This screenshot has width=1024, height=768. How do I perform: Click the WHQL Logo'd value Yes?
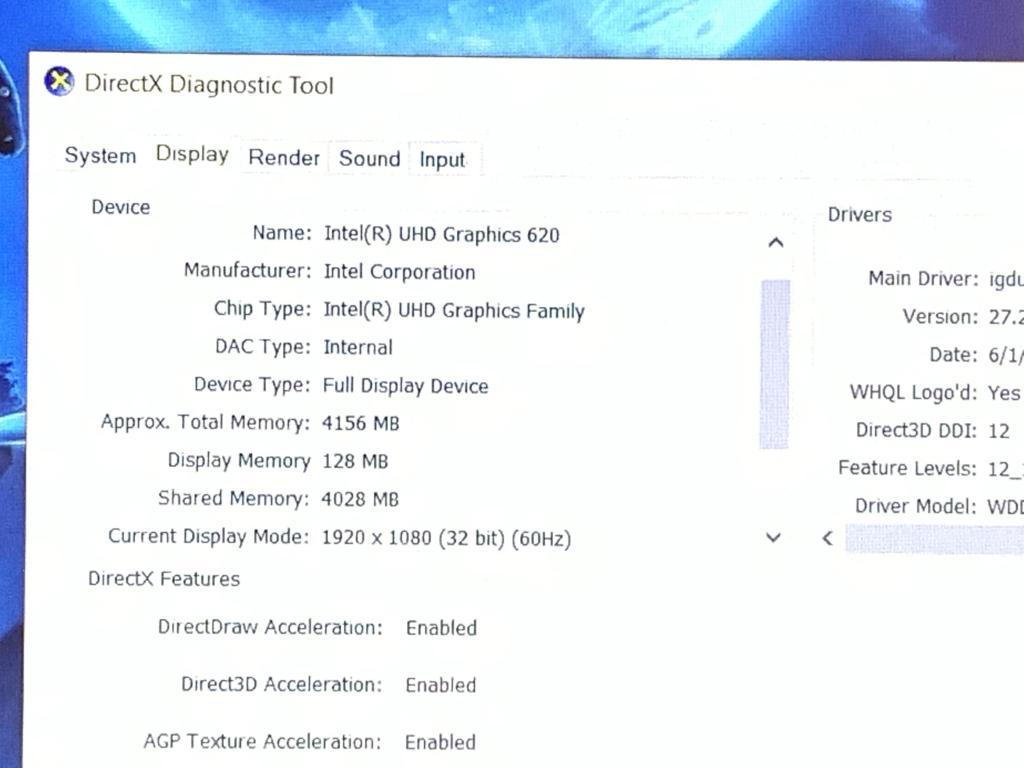[x=1004, y=393]
